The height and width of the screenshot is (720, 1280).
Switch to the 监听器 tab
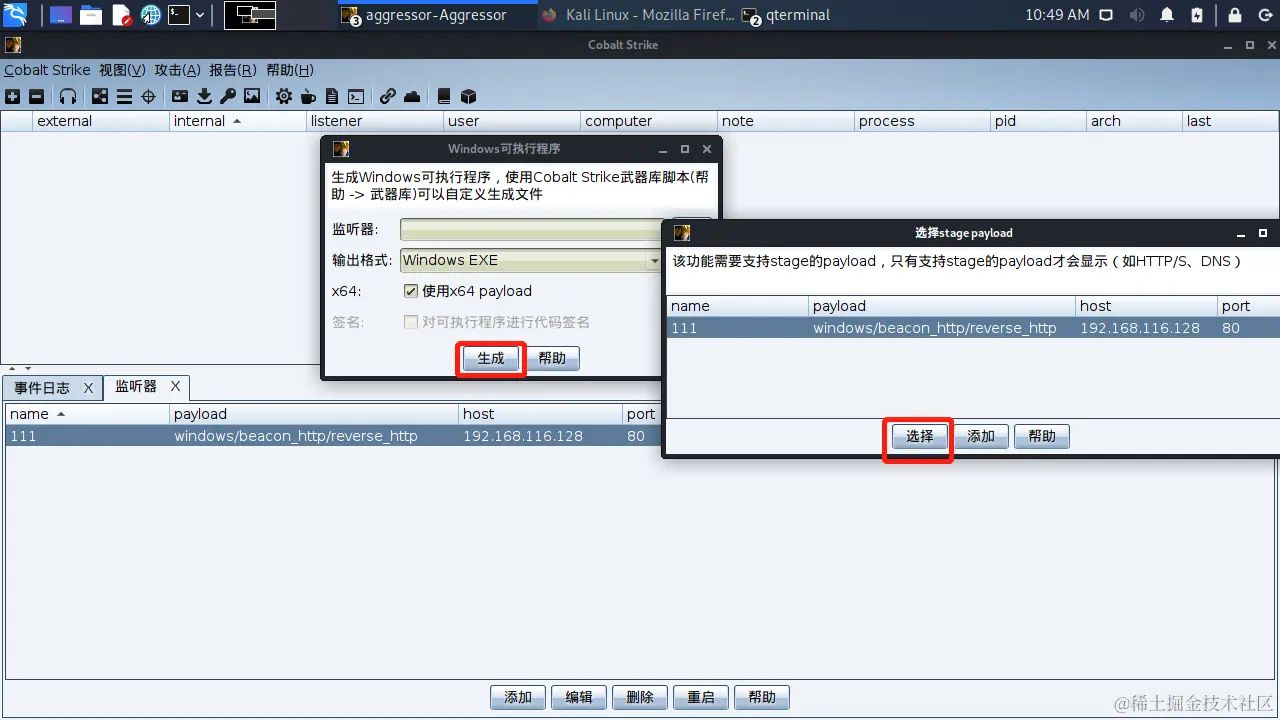click(136, 386)
